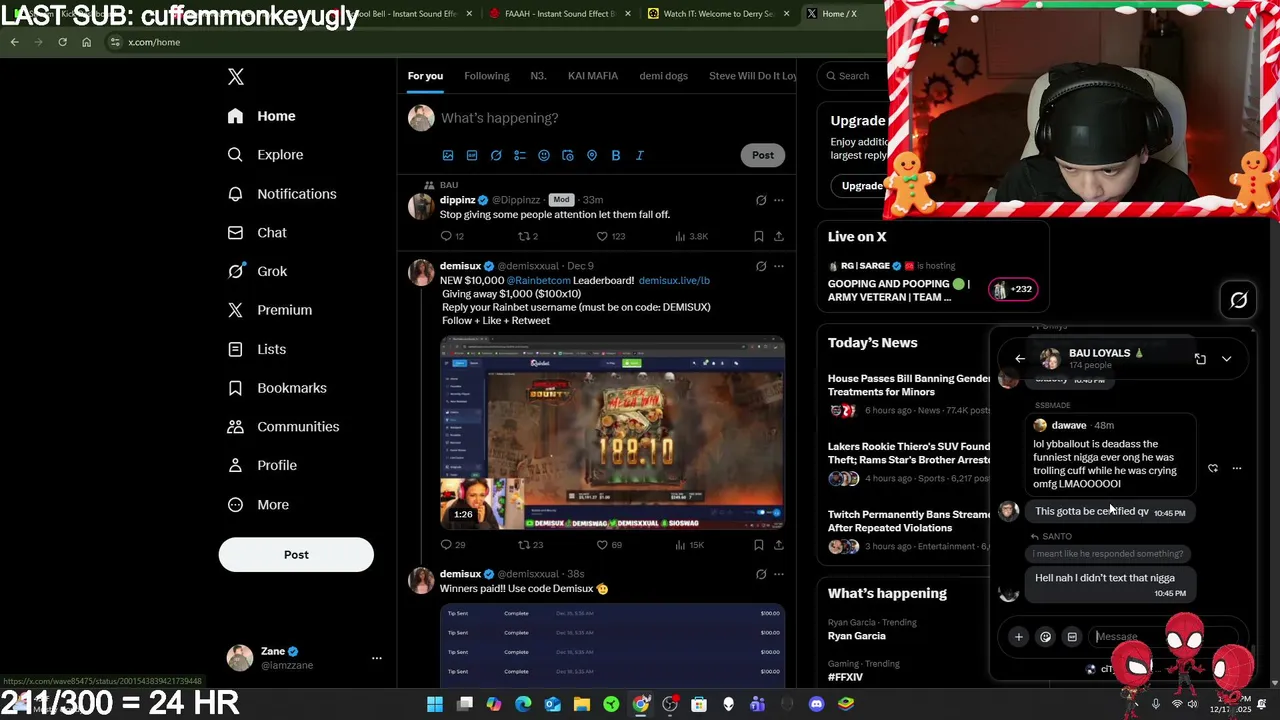
Task: Open account options next to Zane
Action: point(377,658)
